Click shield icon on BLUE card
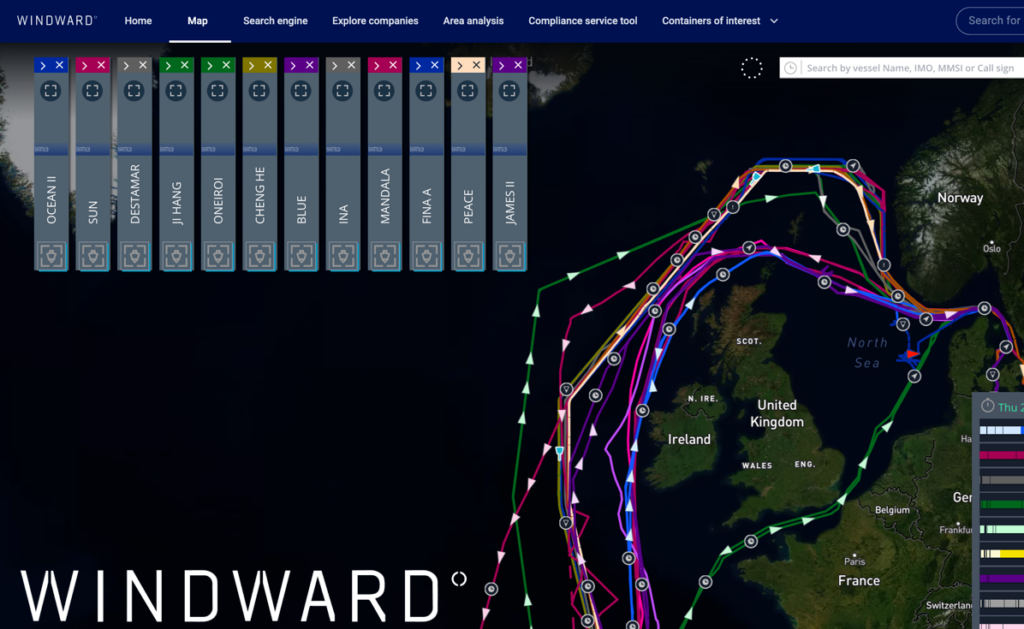The width and height of the screenshot is (1024, 629). [301, 256]
